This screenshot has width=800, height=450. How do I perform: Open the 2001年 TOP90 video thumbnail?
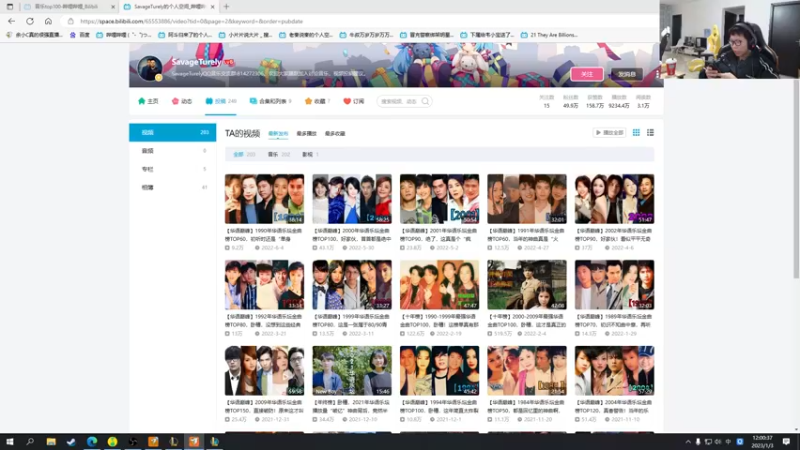(x=439, y=199)
